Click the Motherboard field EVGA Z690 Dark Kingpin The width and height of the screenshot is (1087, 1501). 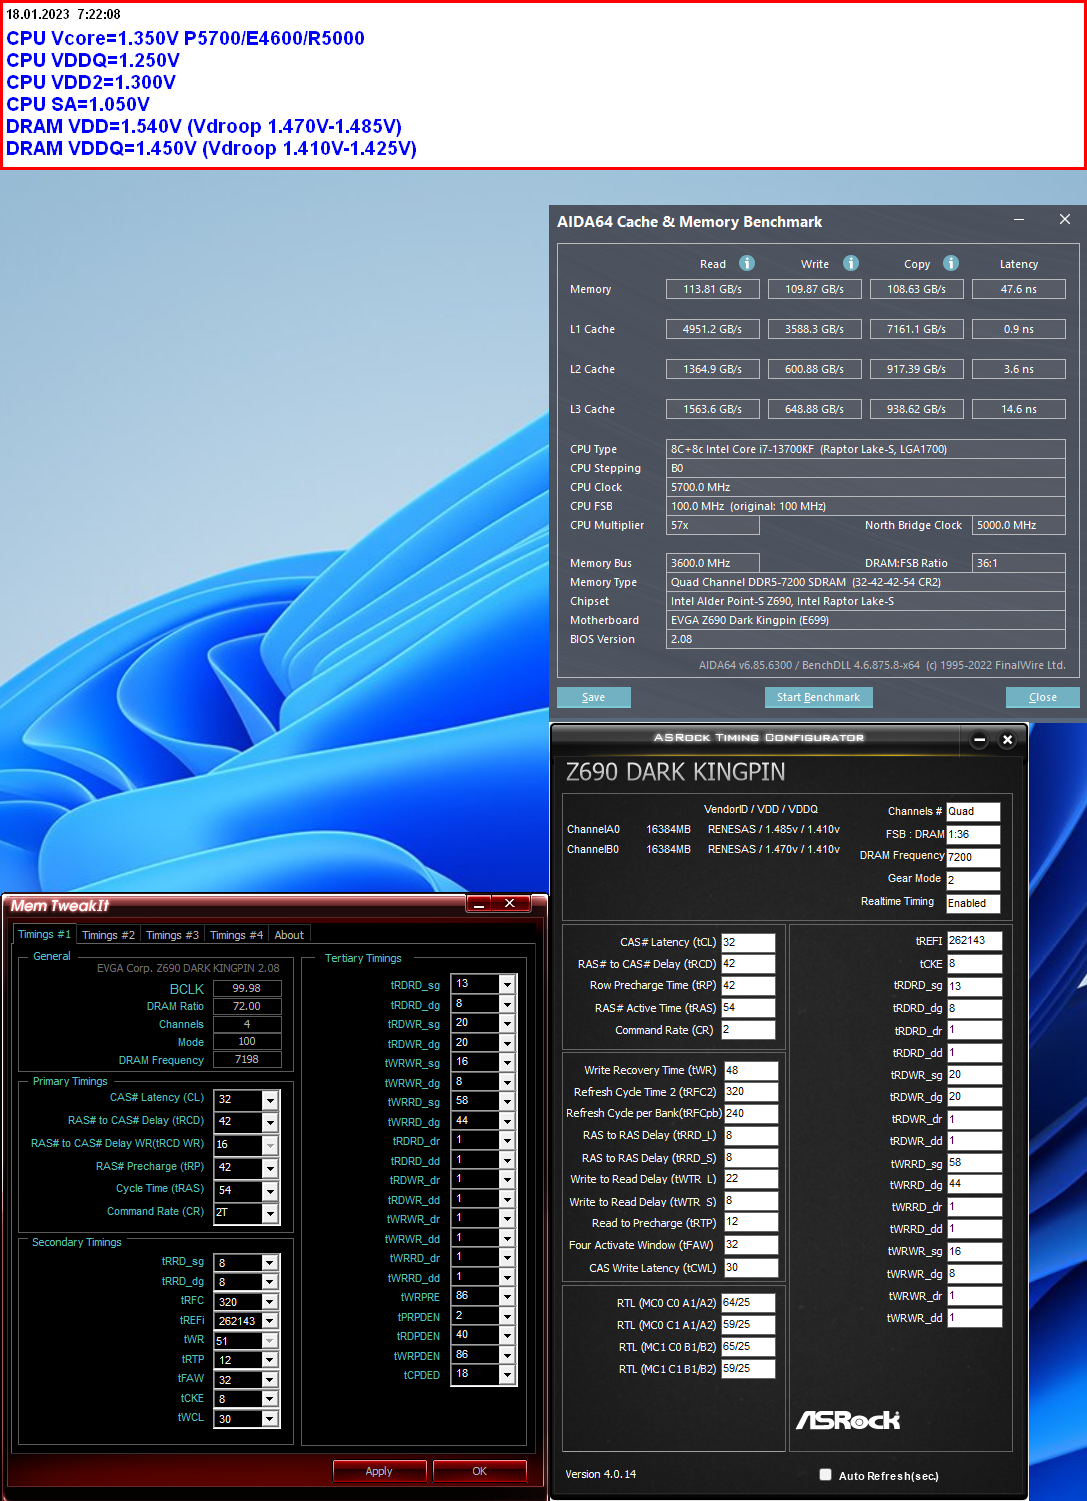click(866, 620)
